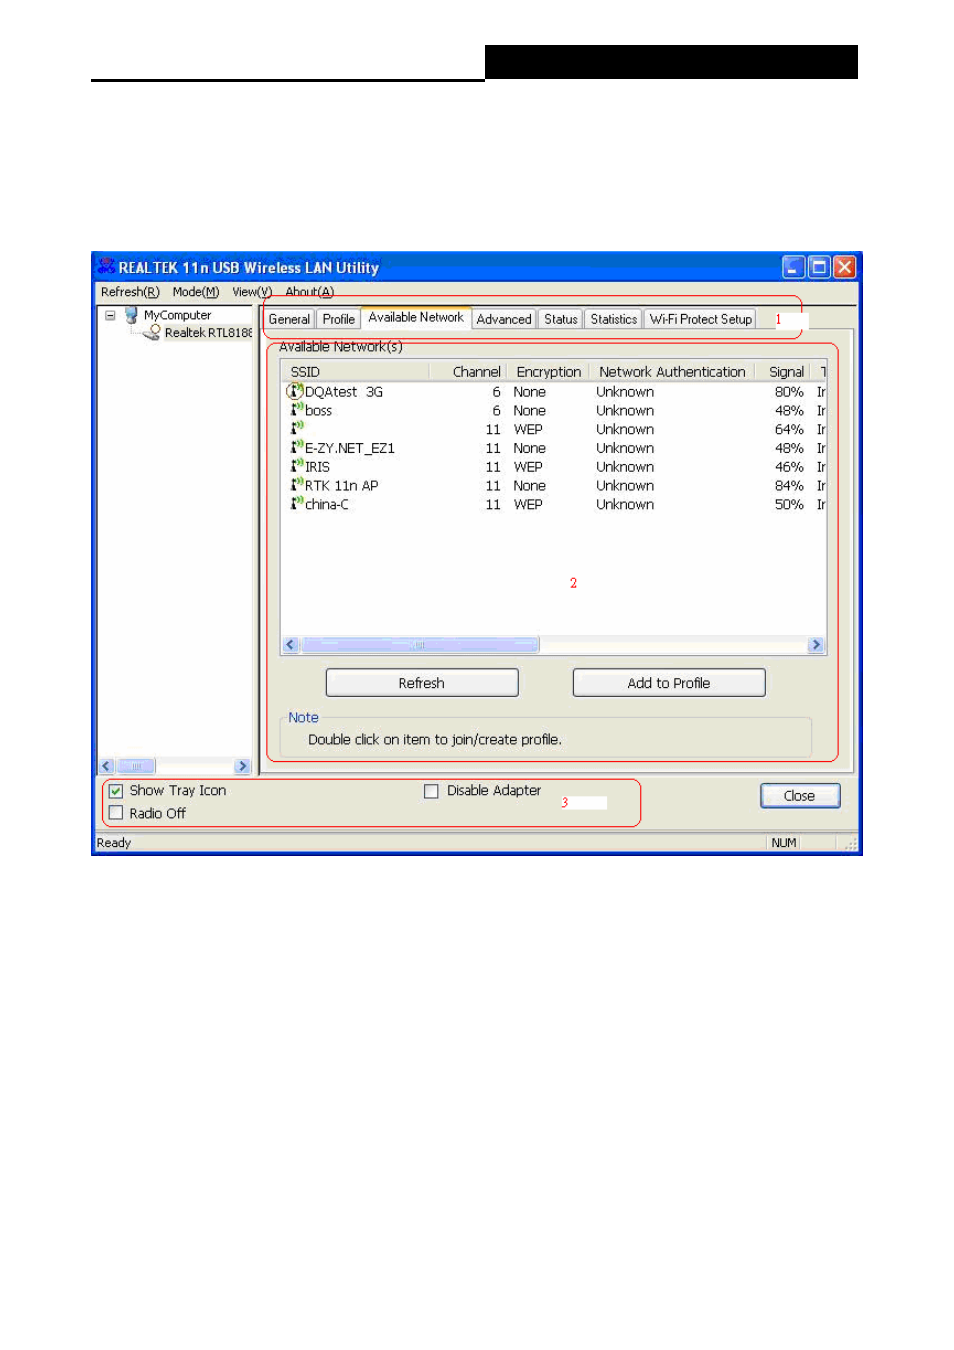Check the Disable Adapter checkbox

click(x=431, y=791)
